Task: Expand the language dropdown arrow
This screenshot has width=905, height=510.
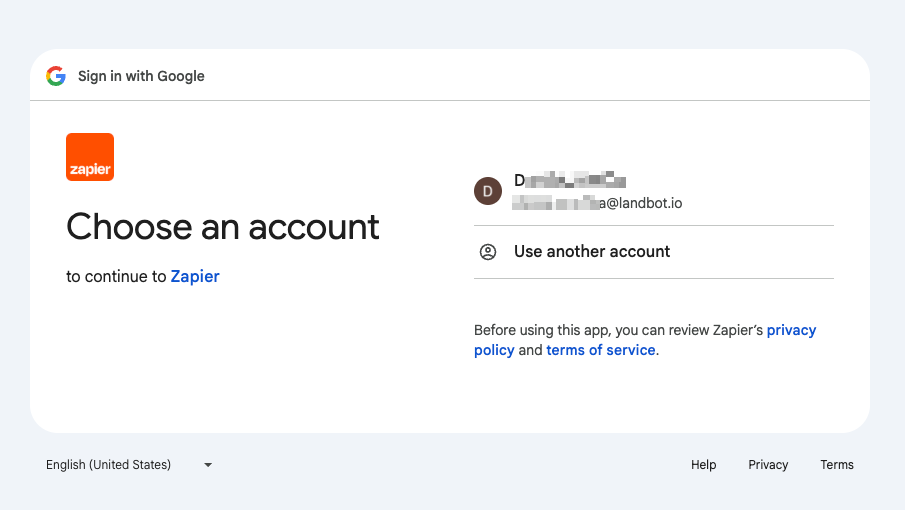Action: tap(208, 465)
